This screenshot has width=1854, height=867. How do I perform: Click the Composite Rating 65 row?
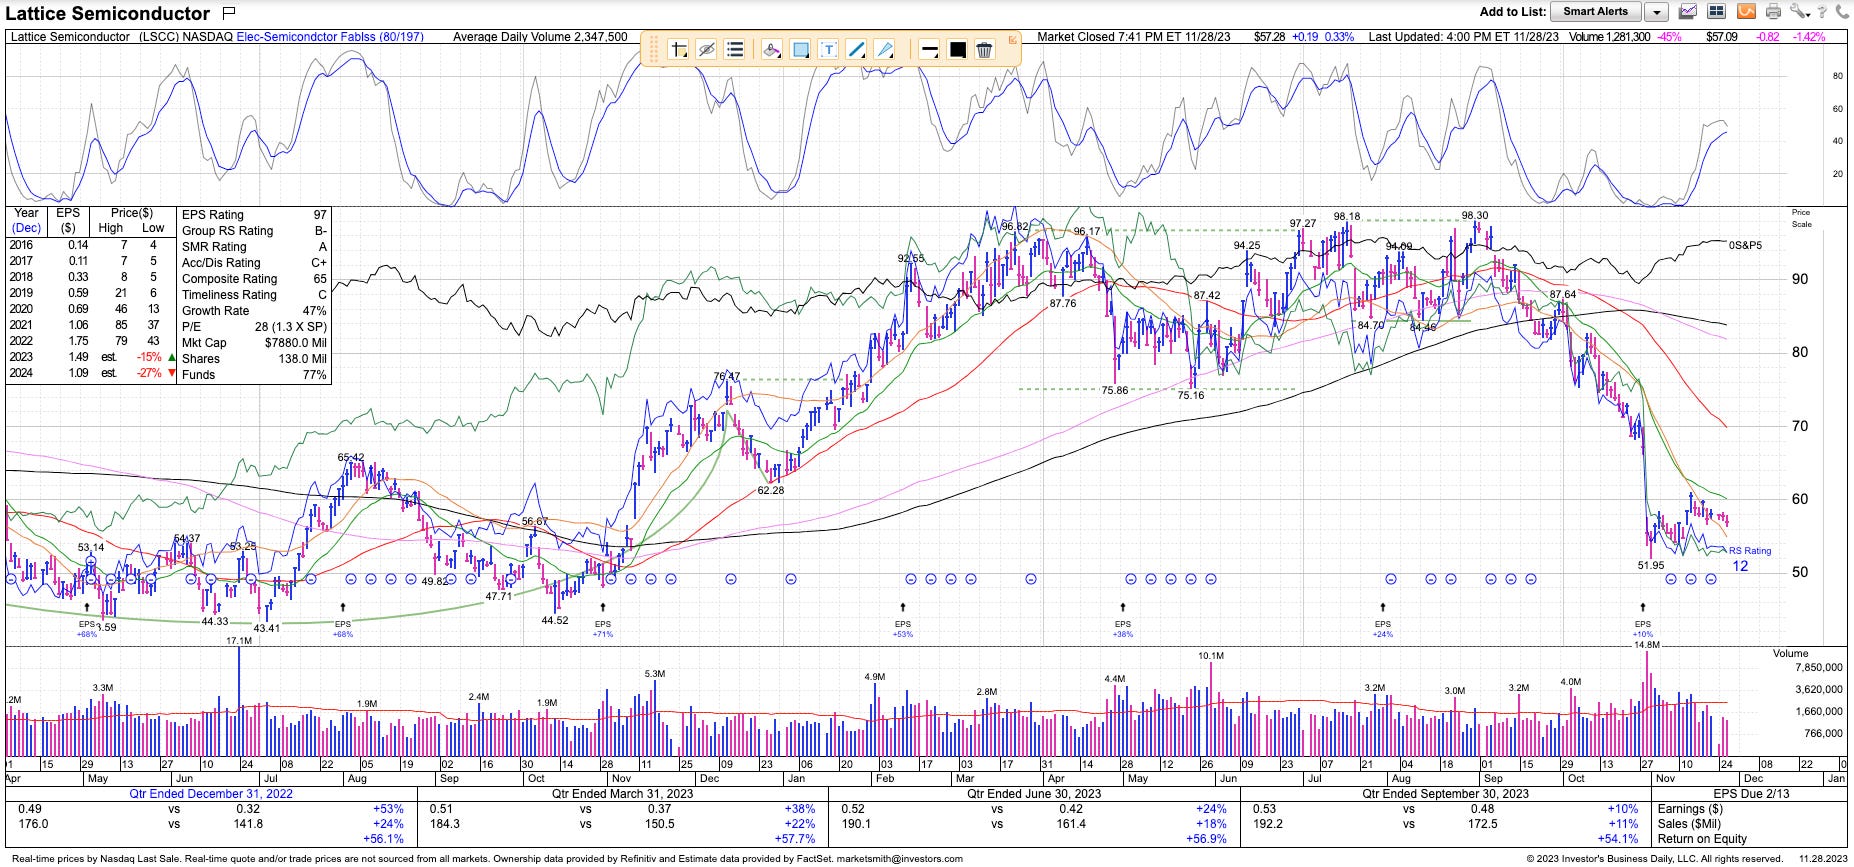[x=254, y=279]
